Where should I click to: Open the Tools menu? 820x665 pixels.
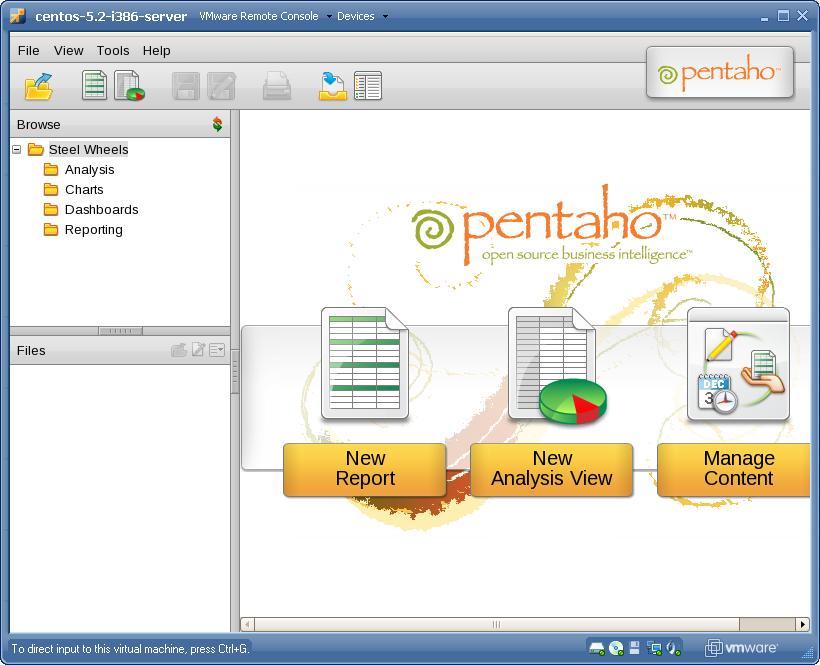click(x=112, y=50)
